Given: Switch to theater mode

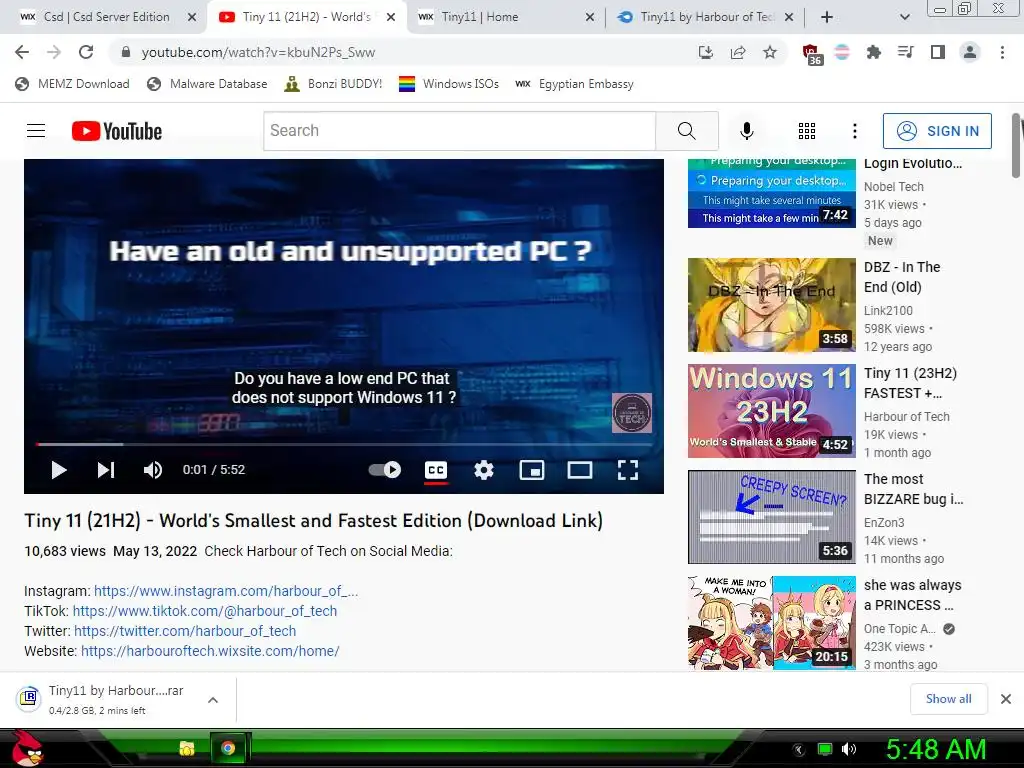Looking at the screenshot, I should tap(580, 470).
